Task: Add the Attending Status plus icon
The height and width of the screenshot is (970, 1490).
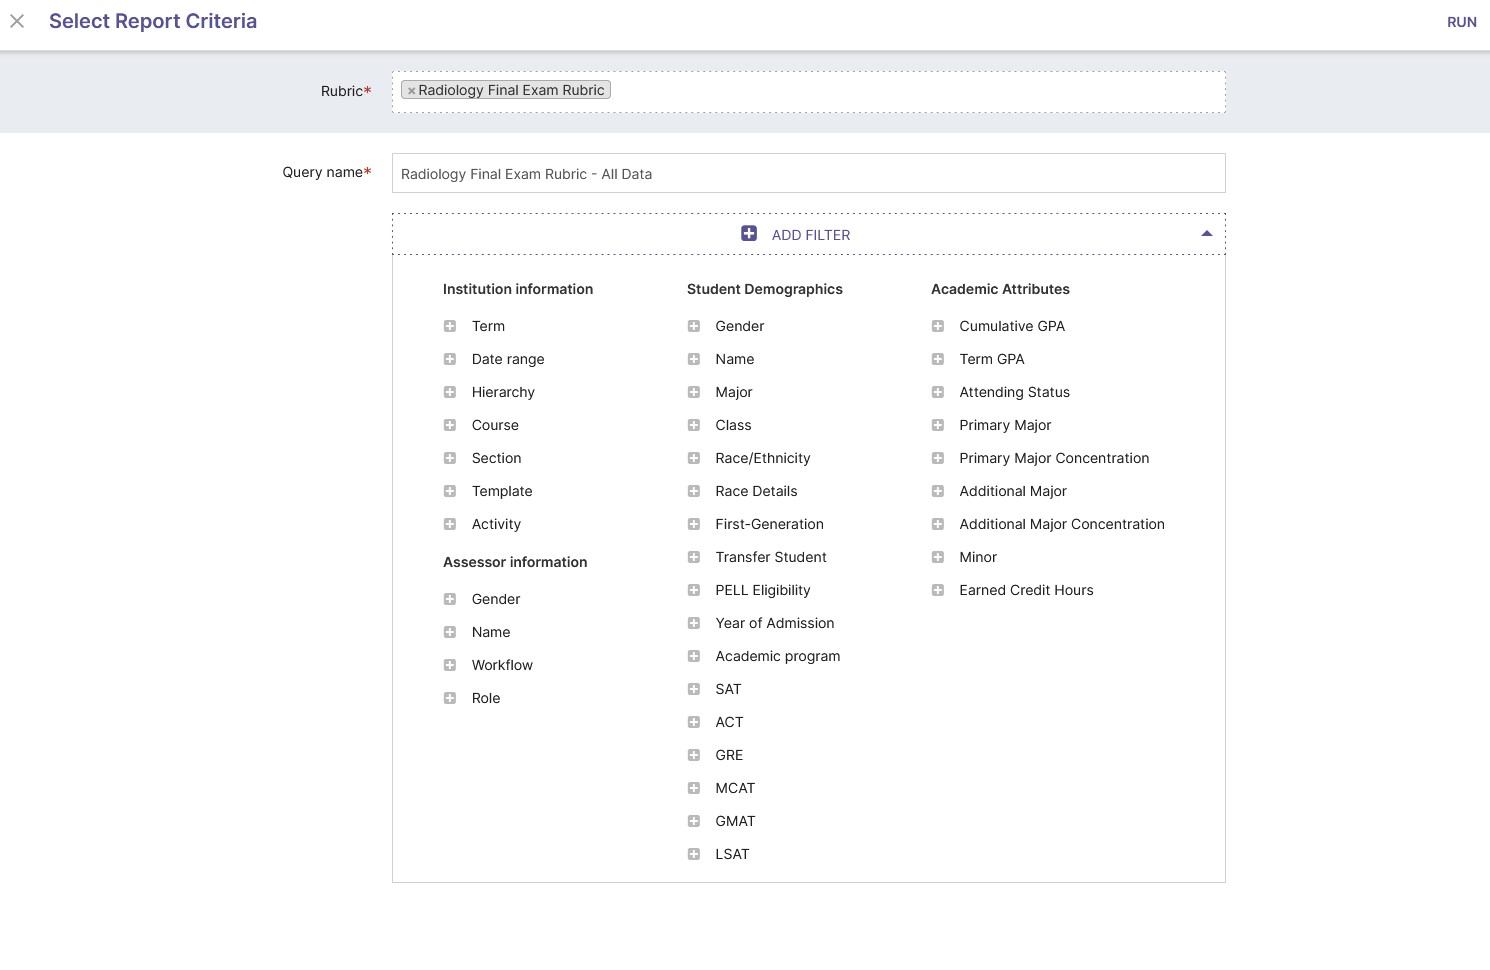Action: coord(938,392)
